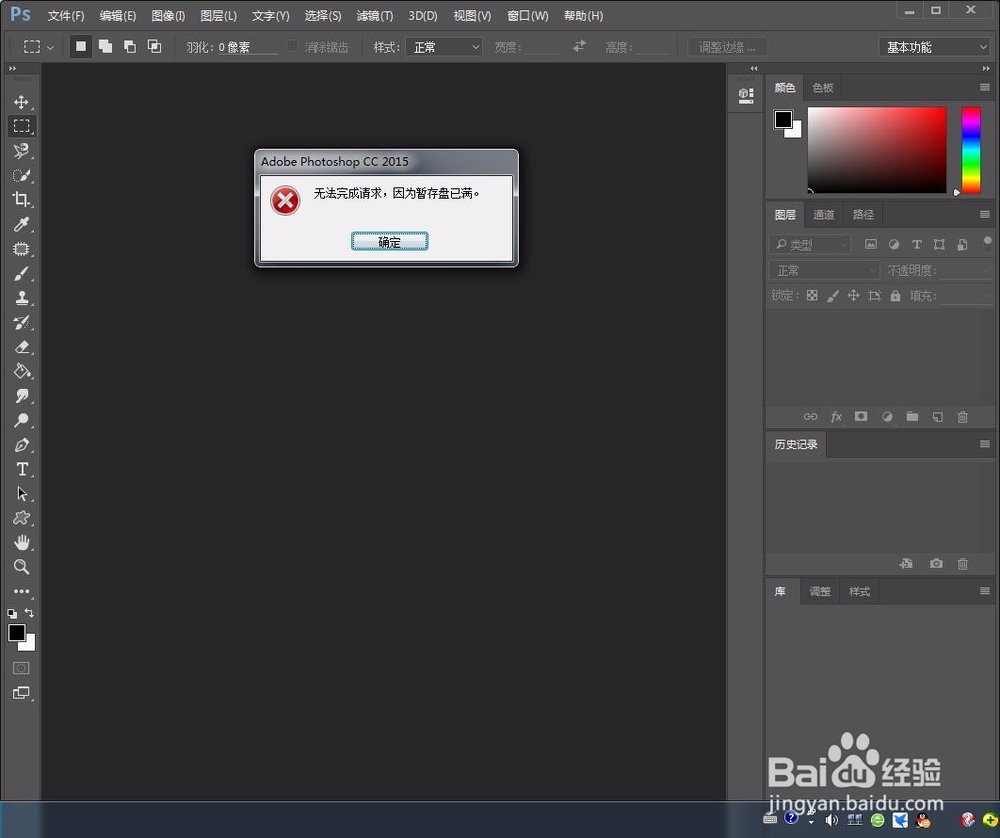This screenshot has width=1000, height=838.
Task: Select the Paint Bucket tool
Action: 21,371
